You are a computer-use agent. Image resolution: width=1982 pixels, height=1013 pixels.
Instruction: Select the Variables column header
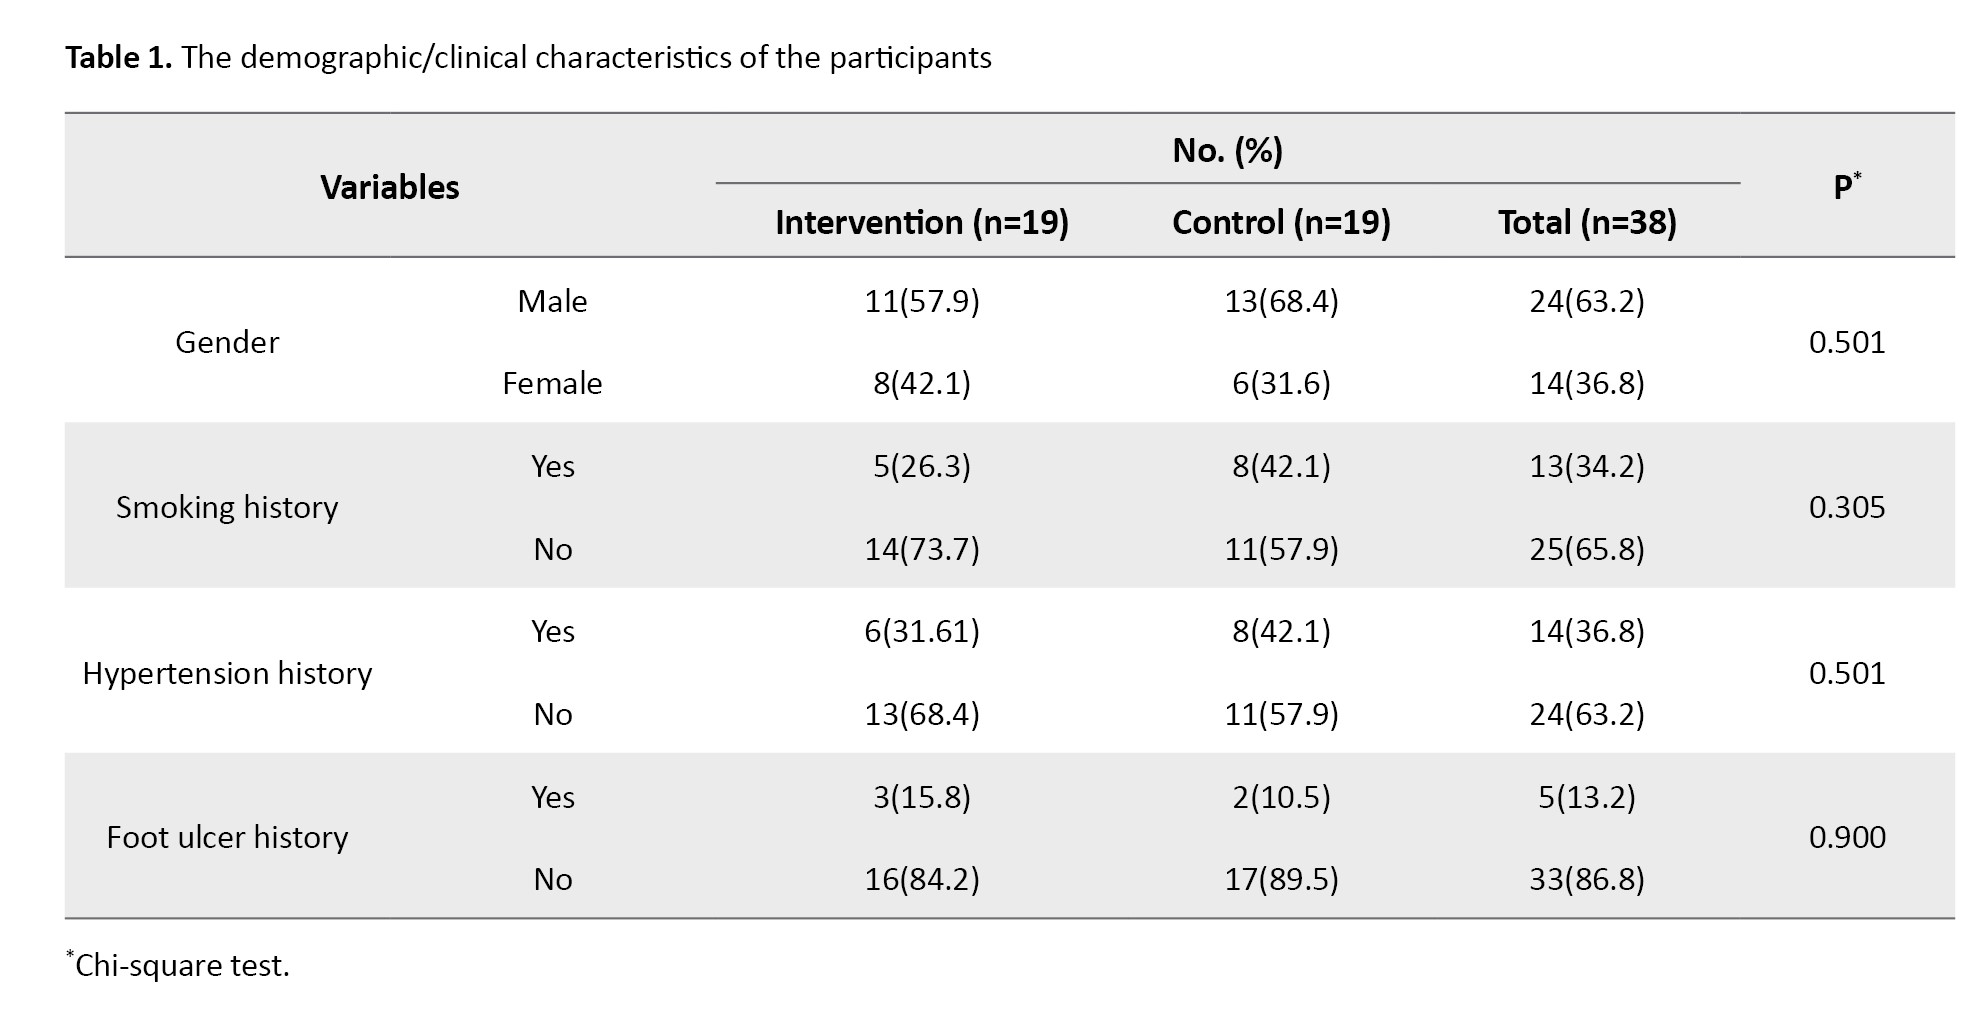coord(390,187)
